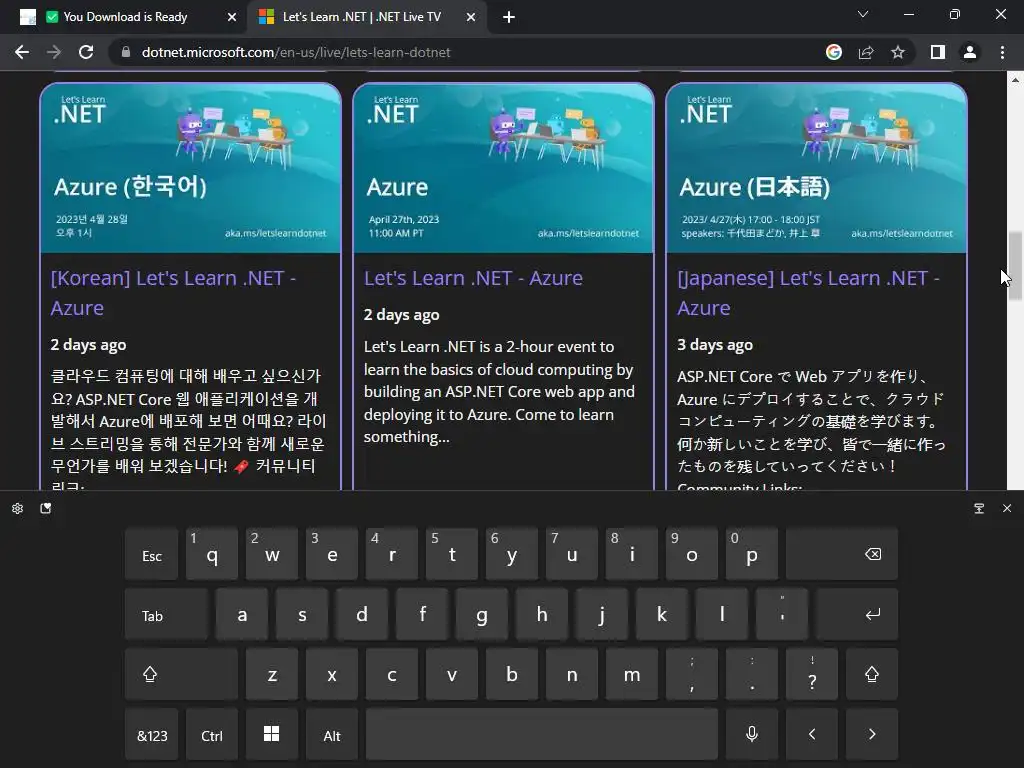The width and height of the screenshot is (1024, 768).
Task: Open touch keyboard settings gear
Action: tap(18, 508)
